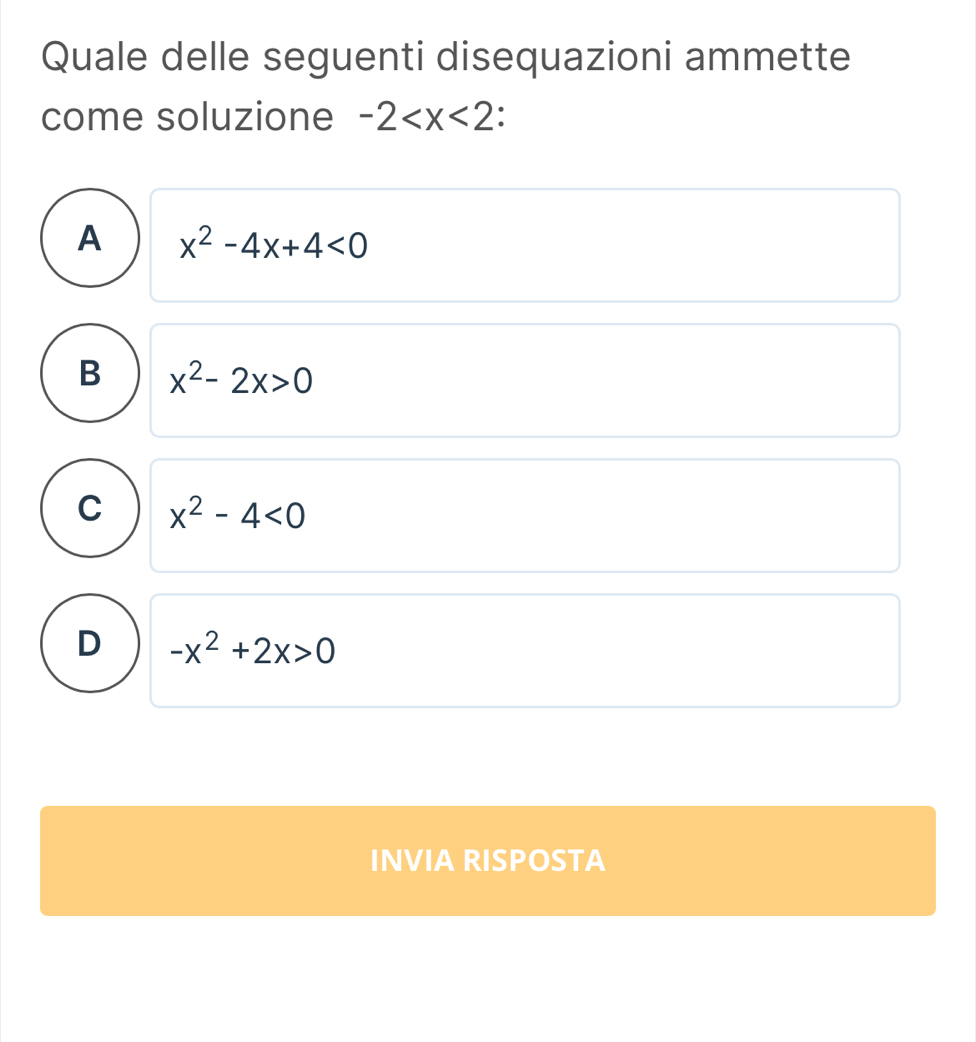Select radio circle C
This screenshot has height=1042, width=976.
(x=91, y=508)
